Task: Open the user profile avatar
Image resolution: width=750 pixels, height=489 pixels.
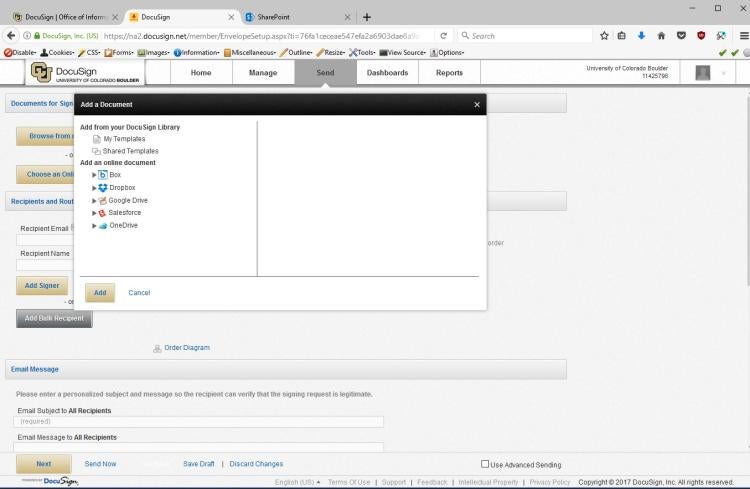Action: 703,73
